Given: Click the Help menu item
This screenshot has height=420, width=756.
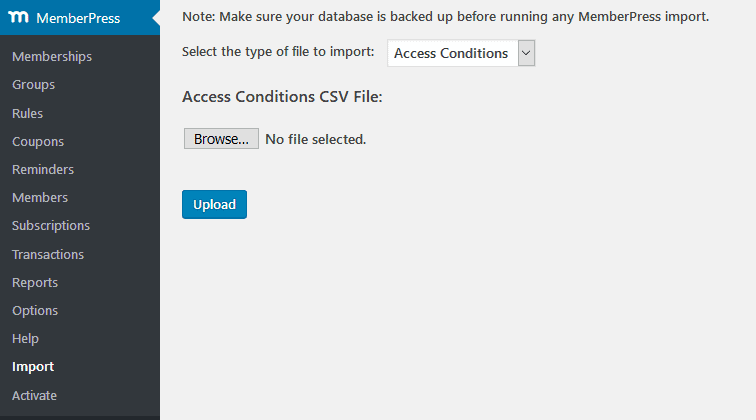Looking at the screenshot, I should point(25,339).
